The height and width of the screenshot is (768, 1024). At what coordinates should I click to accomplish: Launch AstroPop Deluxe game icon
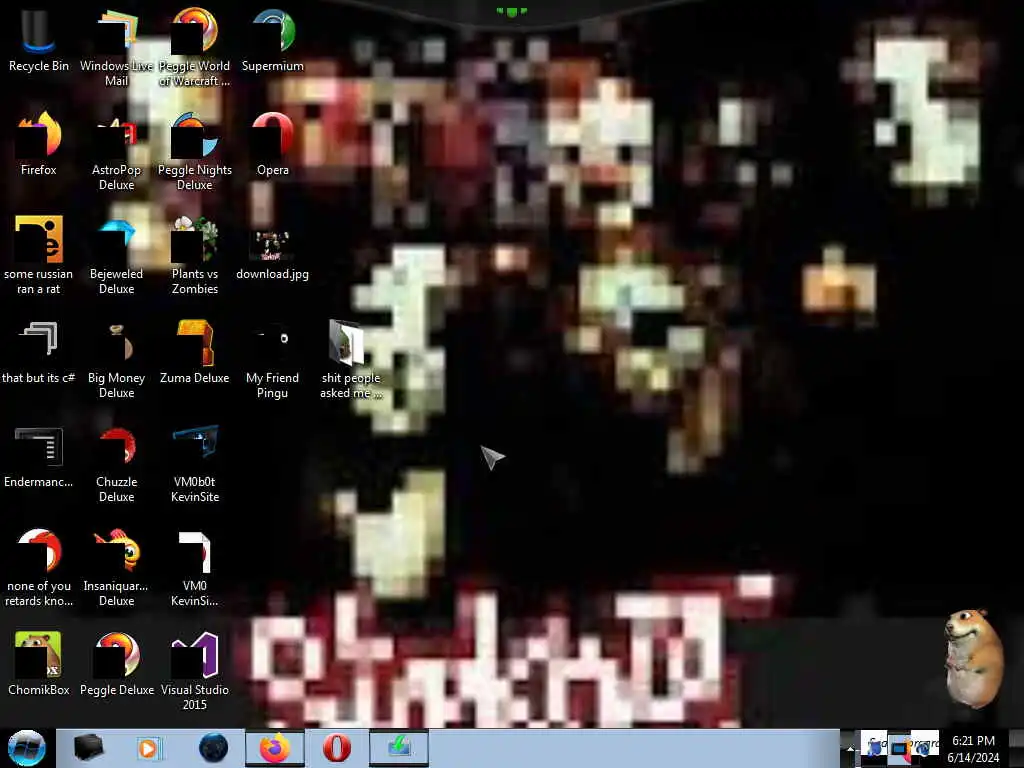(116, 152)
